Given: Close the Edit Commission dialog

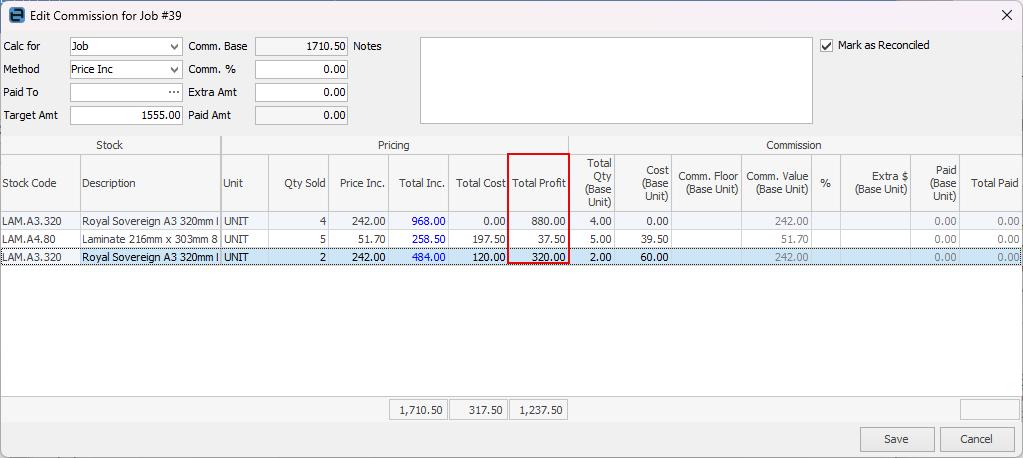Looking at the screenshot, I should tap(1007, 15).
